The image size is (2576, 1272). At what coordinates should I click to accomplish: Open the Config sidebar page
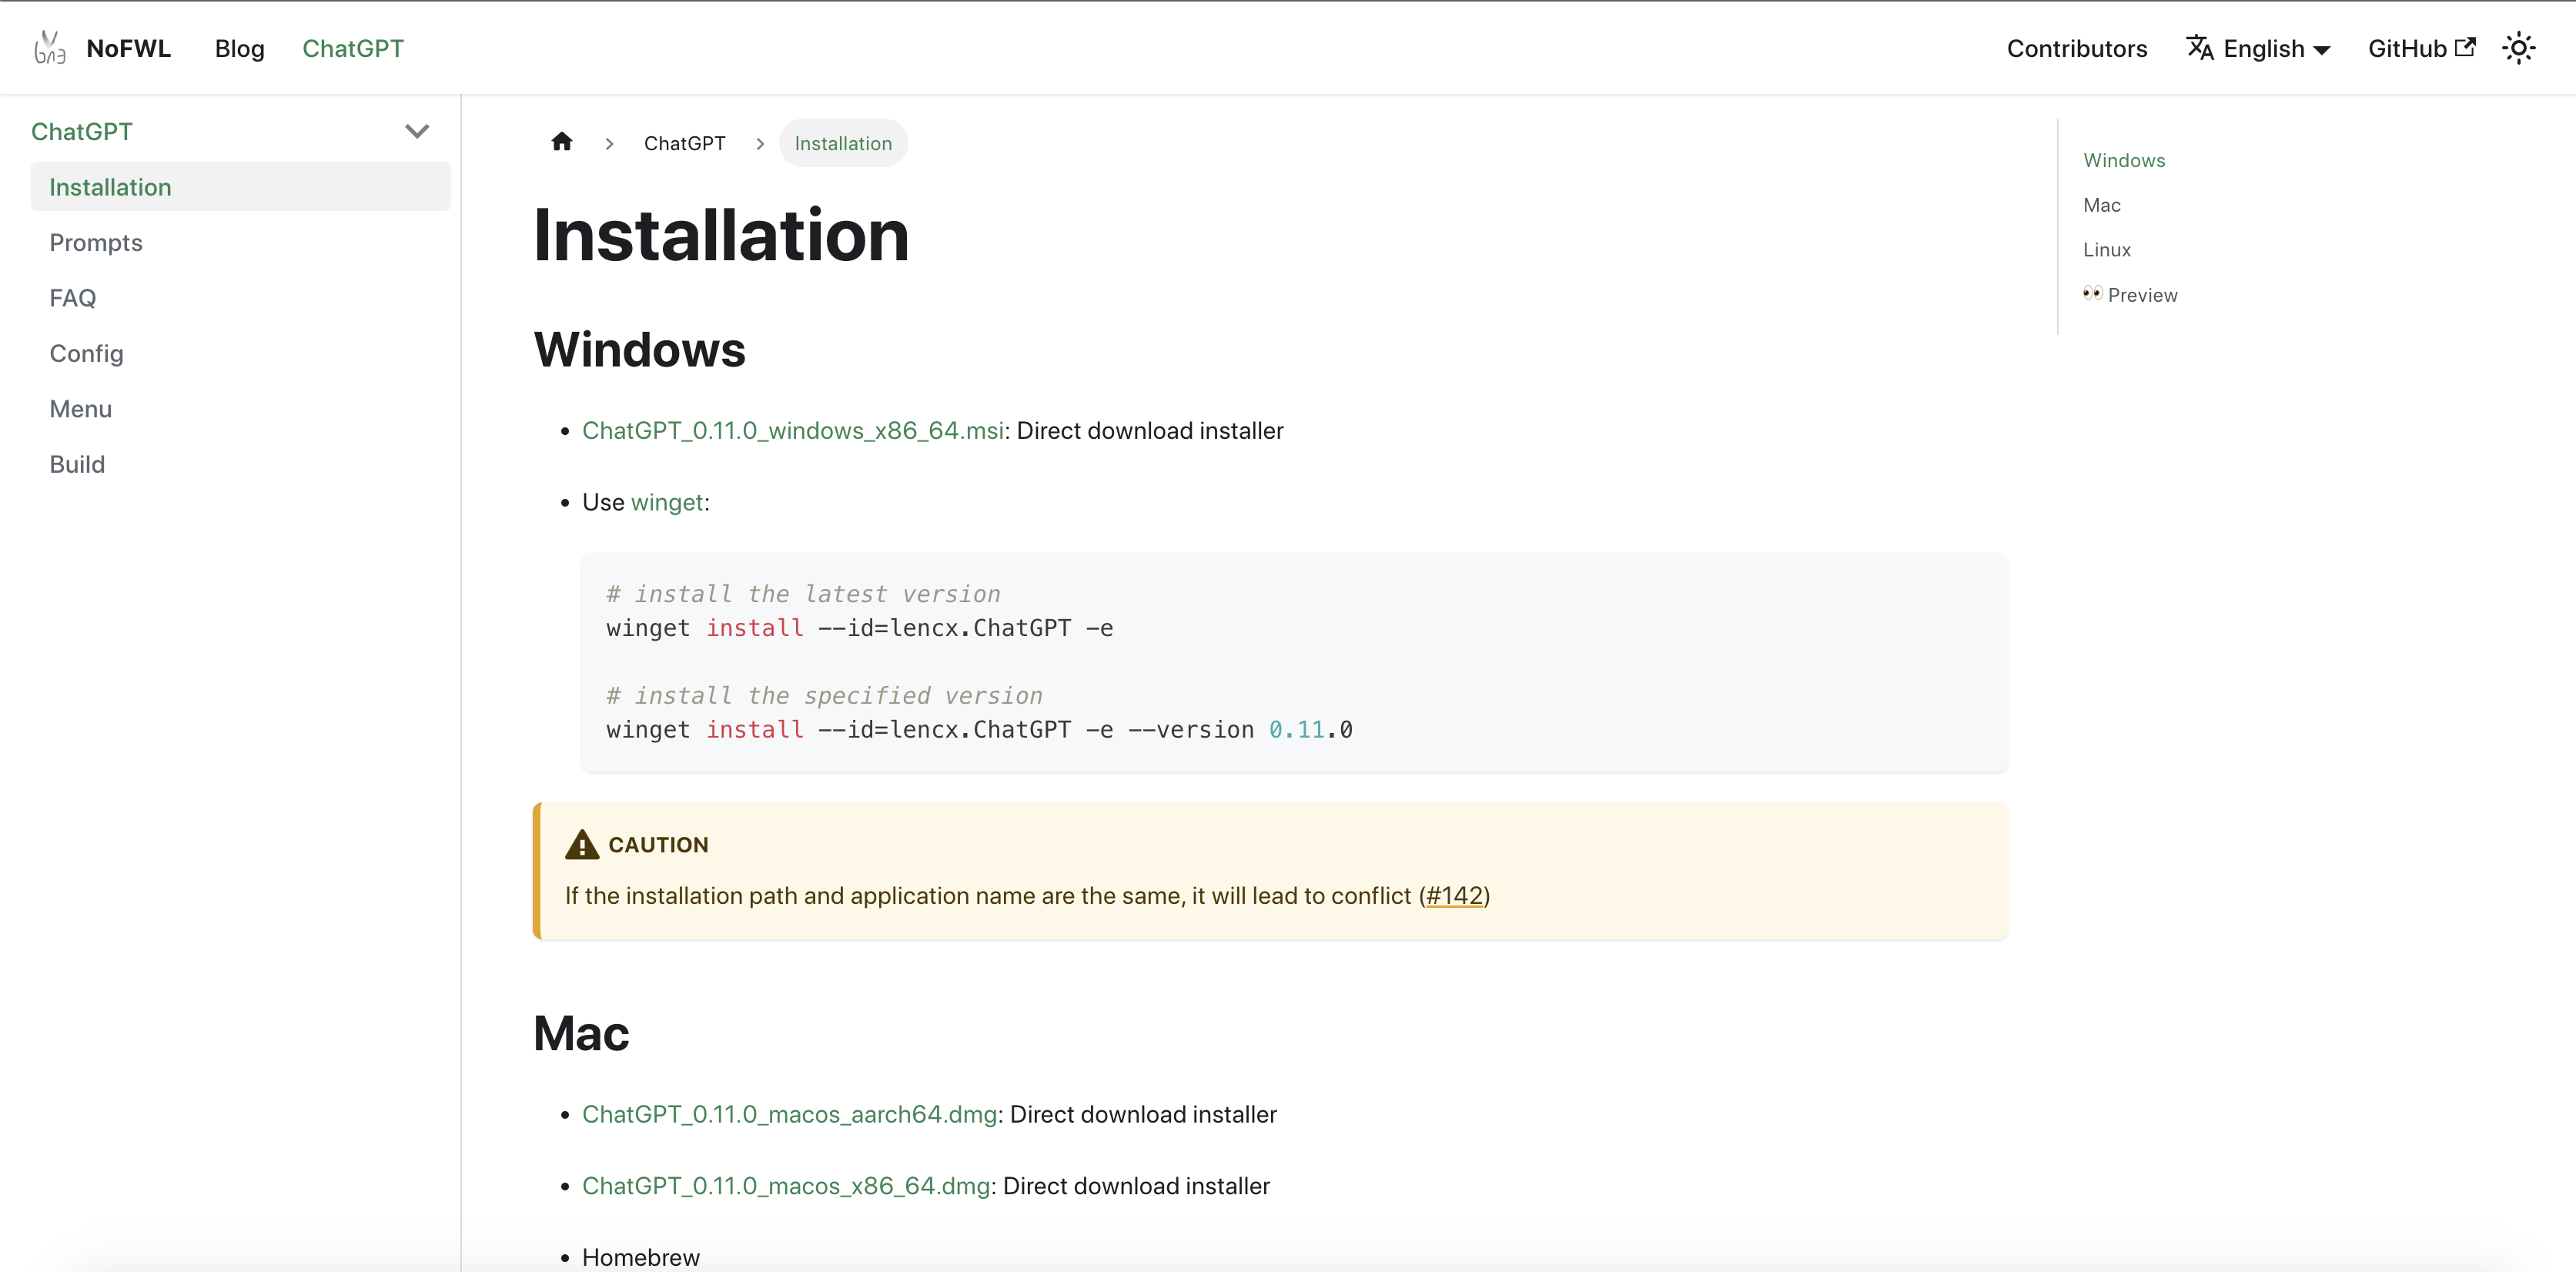tap(86, 354)
